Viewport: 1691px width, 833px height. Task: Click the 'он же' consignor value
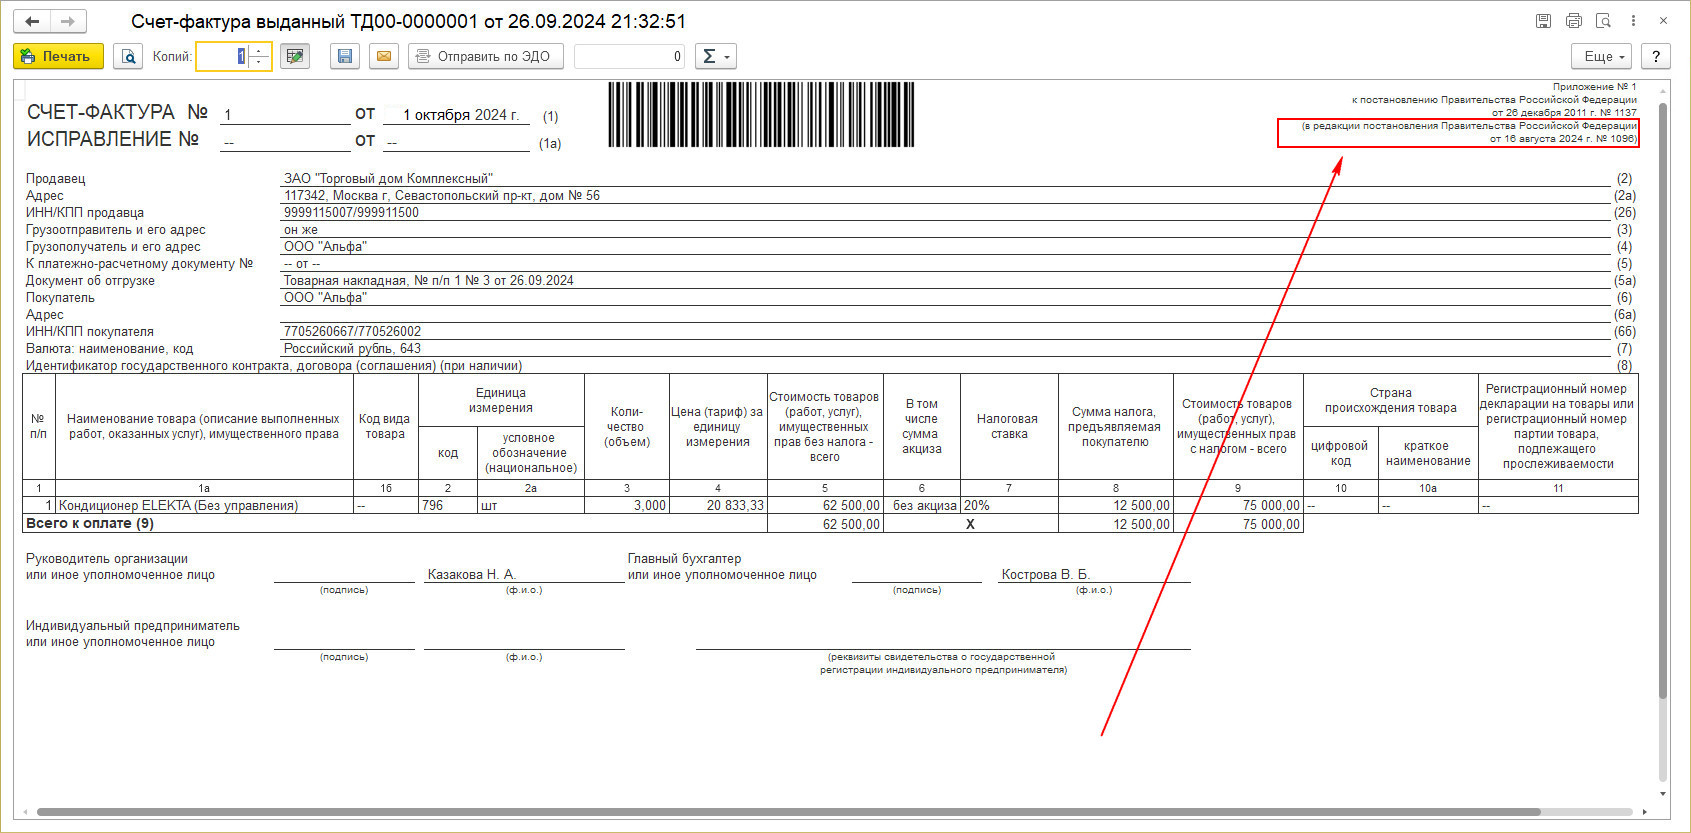point(301,230)
